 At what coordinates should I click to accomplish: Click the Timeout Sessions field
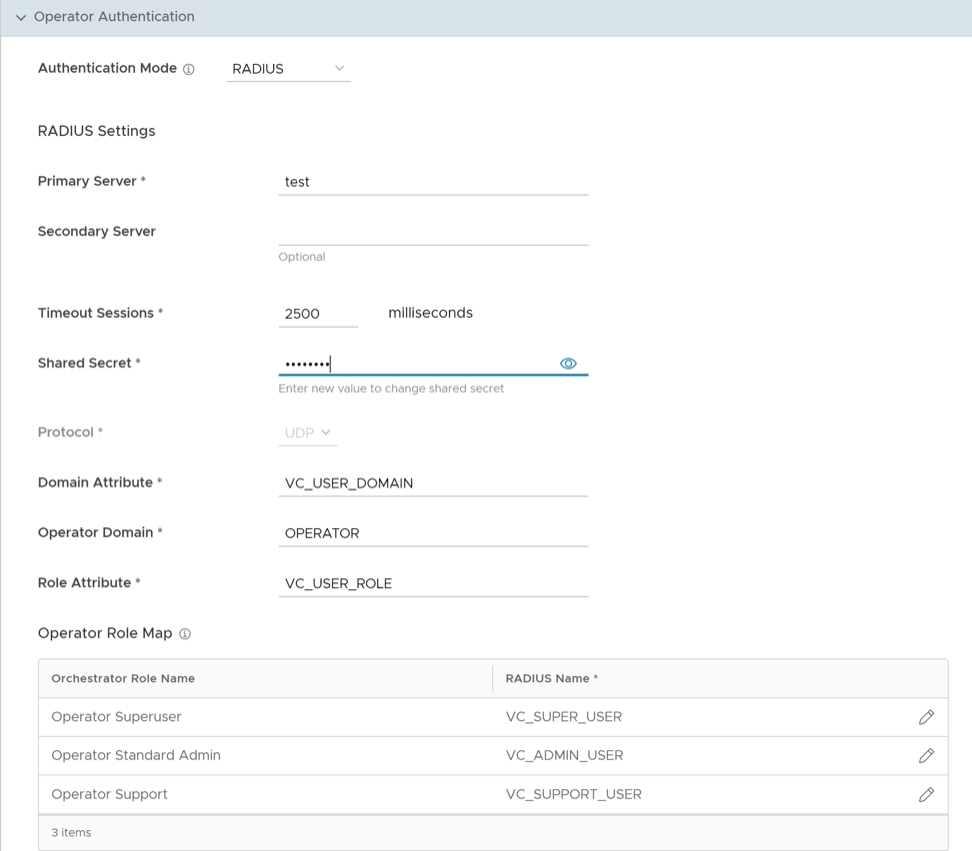317,314
